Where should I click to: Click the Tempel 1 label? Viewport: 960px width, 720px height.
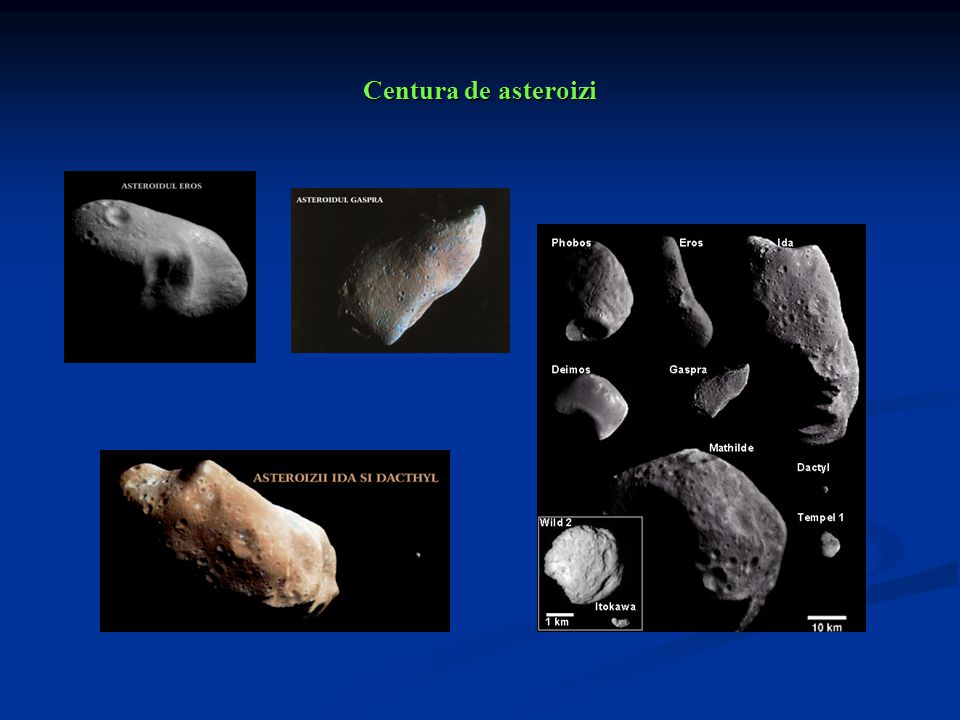click(820, 517)
